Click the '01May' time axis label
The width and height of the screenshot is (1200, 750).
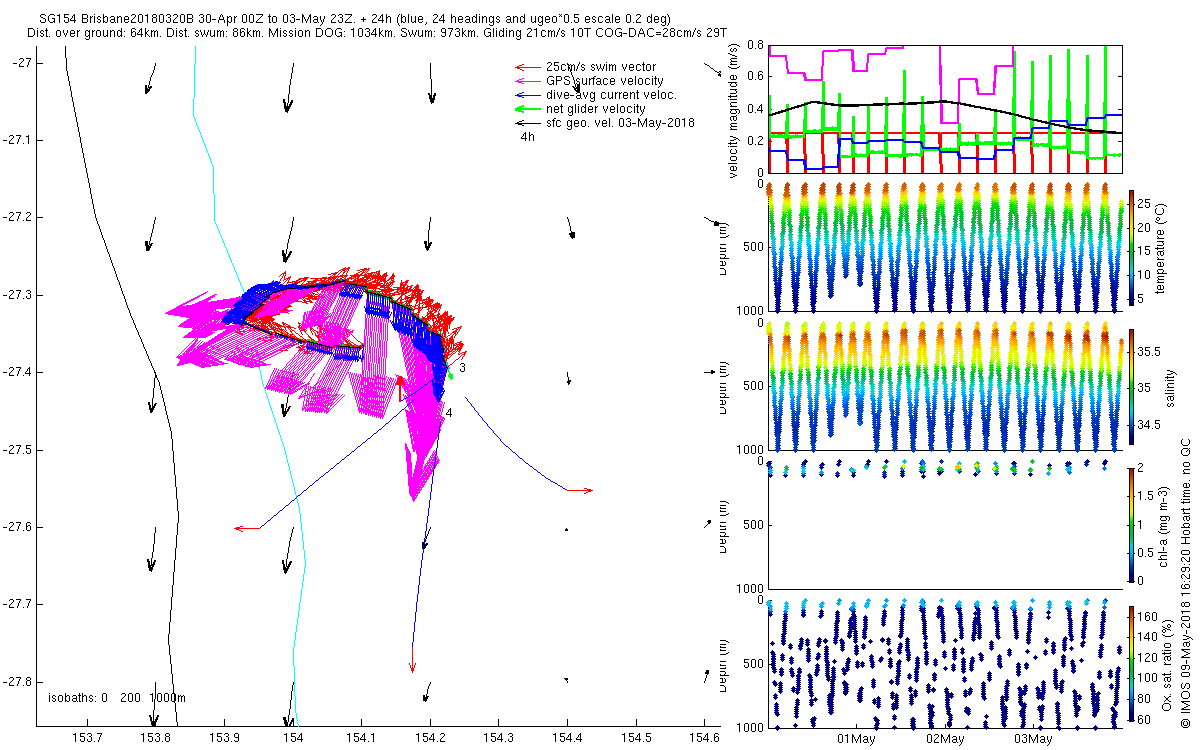(856, 739)
